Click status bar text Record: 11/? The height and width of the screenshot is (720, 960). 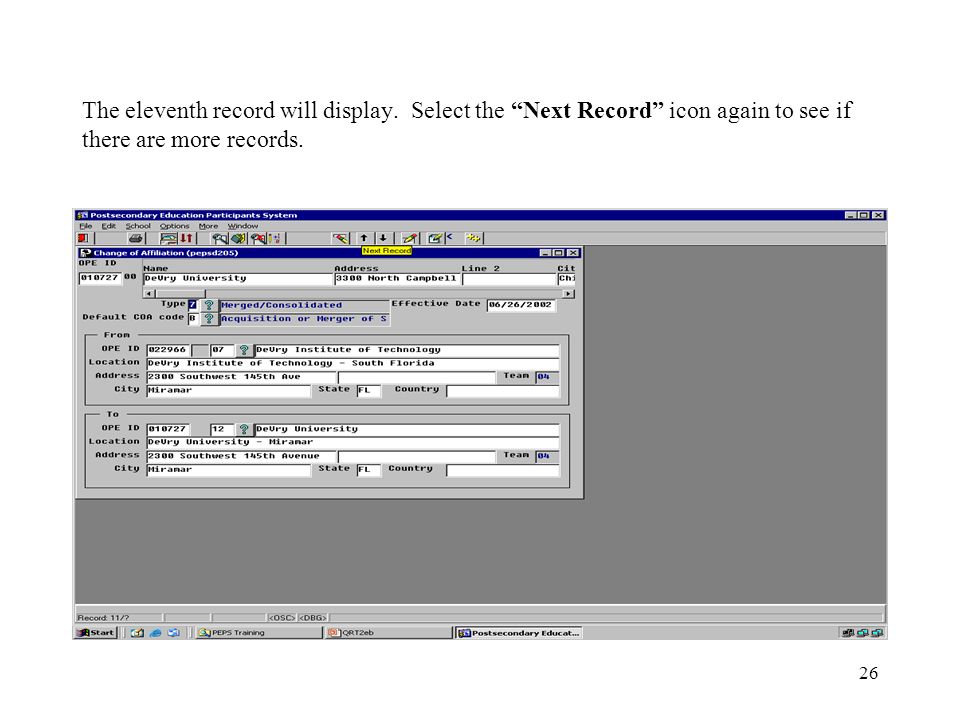pyautogui.click(x=104, y=618)
